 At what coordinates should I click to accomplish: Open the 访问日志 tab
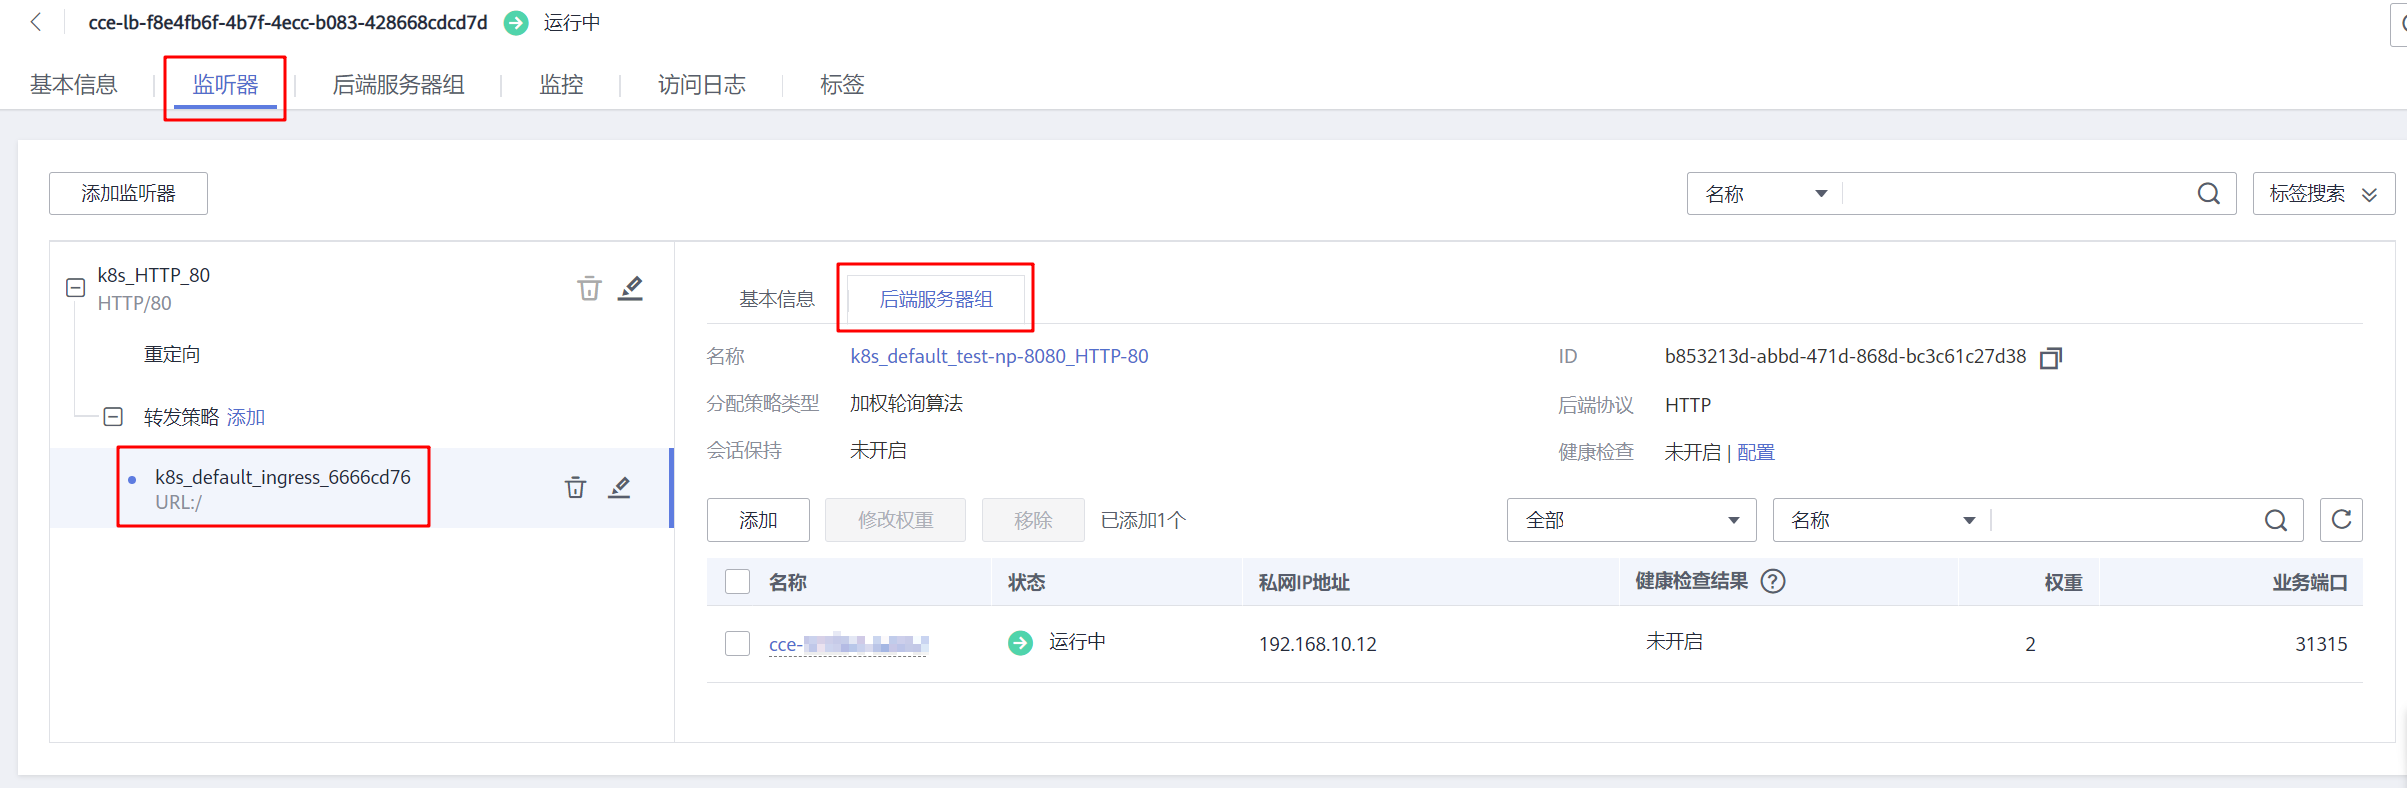tap(702, 85)
